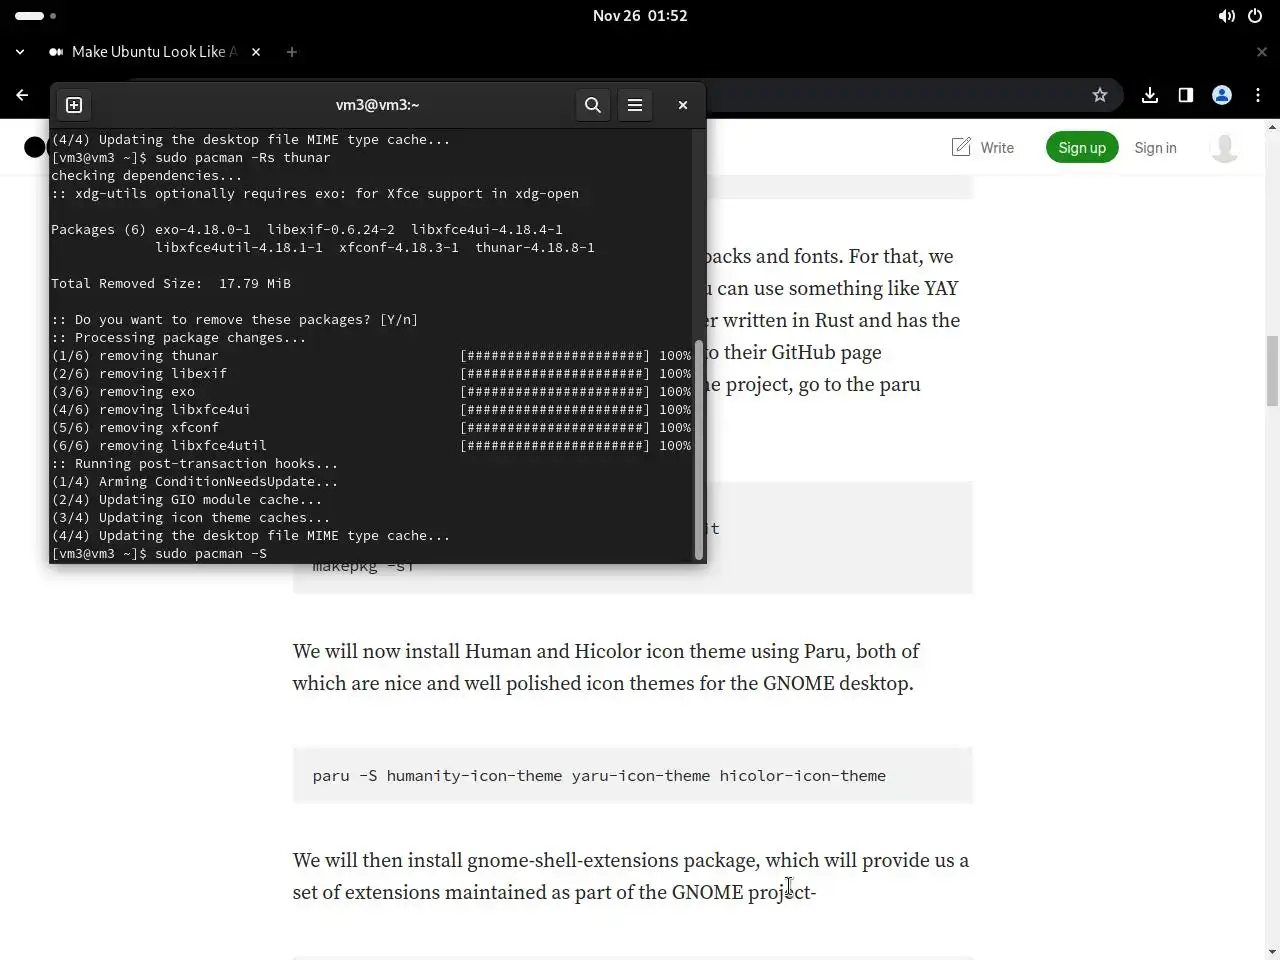The image size is (1280, 960).
Task: Click browser page scroll up arrow
Action: 1272,127
